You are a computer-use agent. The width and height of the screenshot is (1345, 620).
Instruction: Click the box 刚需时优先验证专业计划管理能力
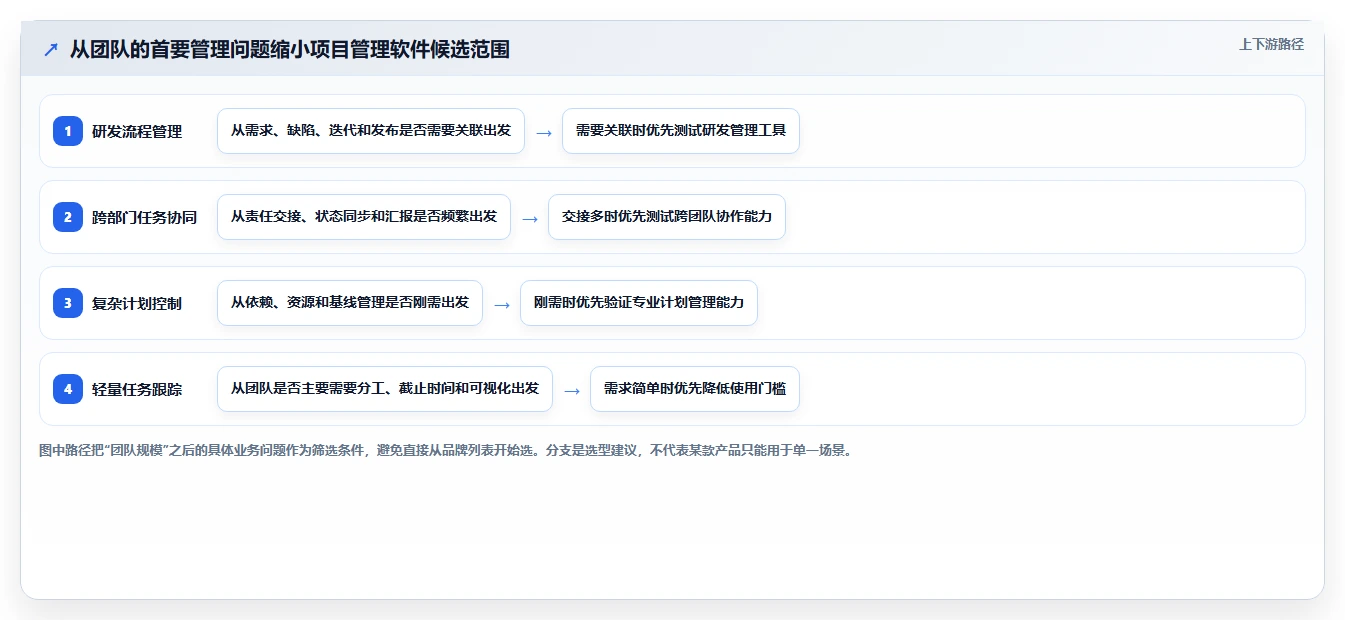point(639,303)
